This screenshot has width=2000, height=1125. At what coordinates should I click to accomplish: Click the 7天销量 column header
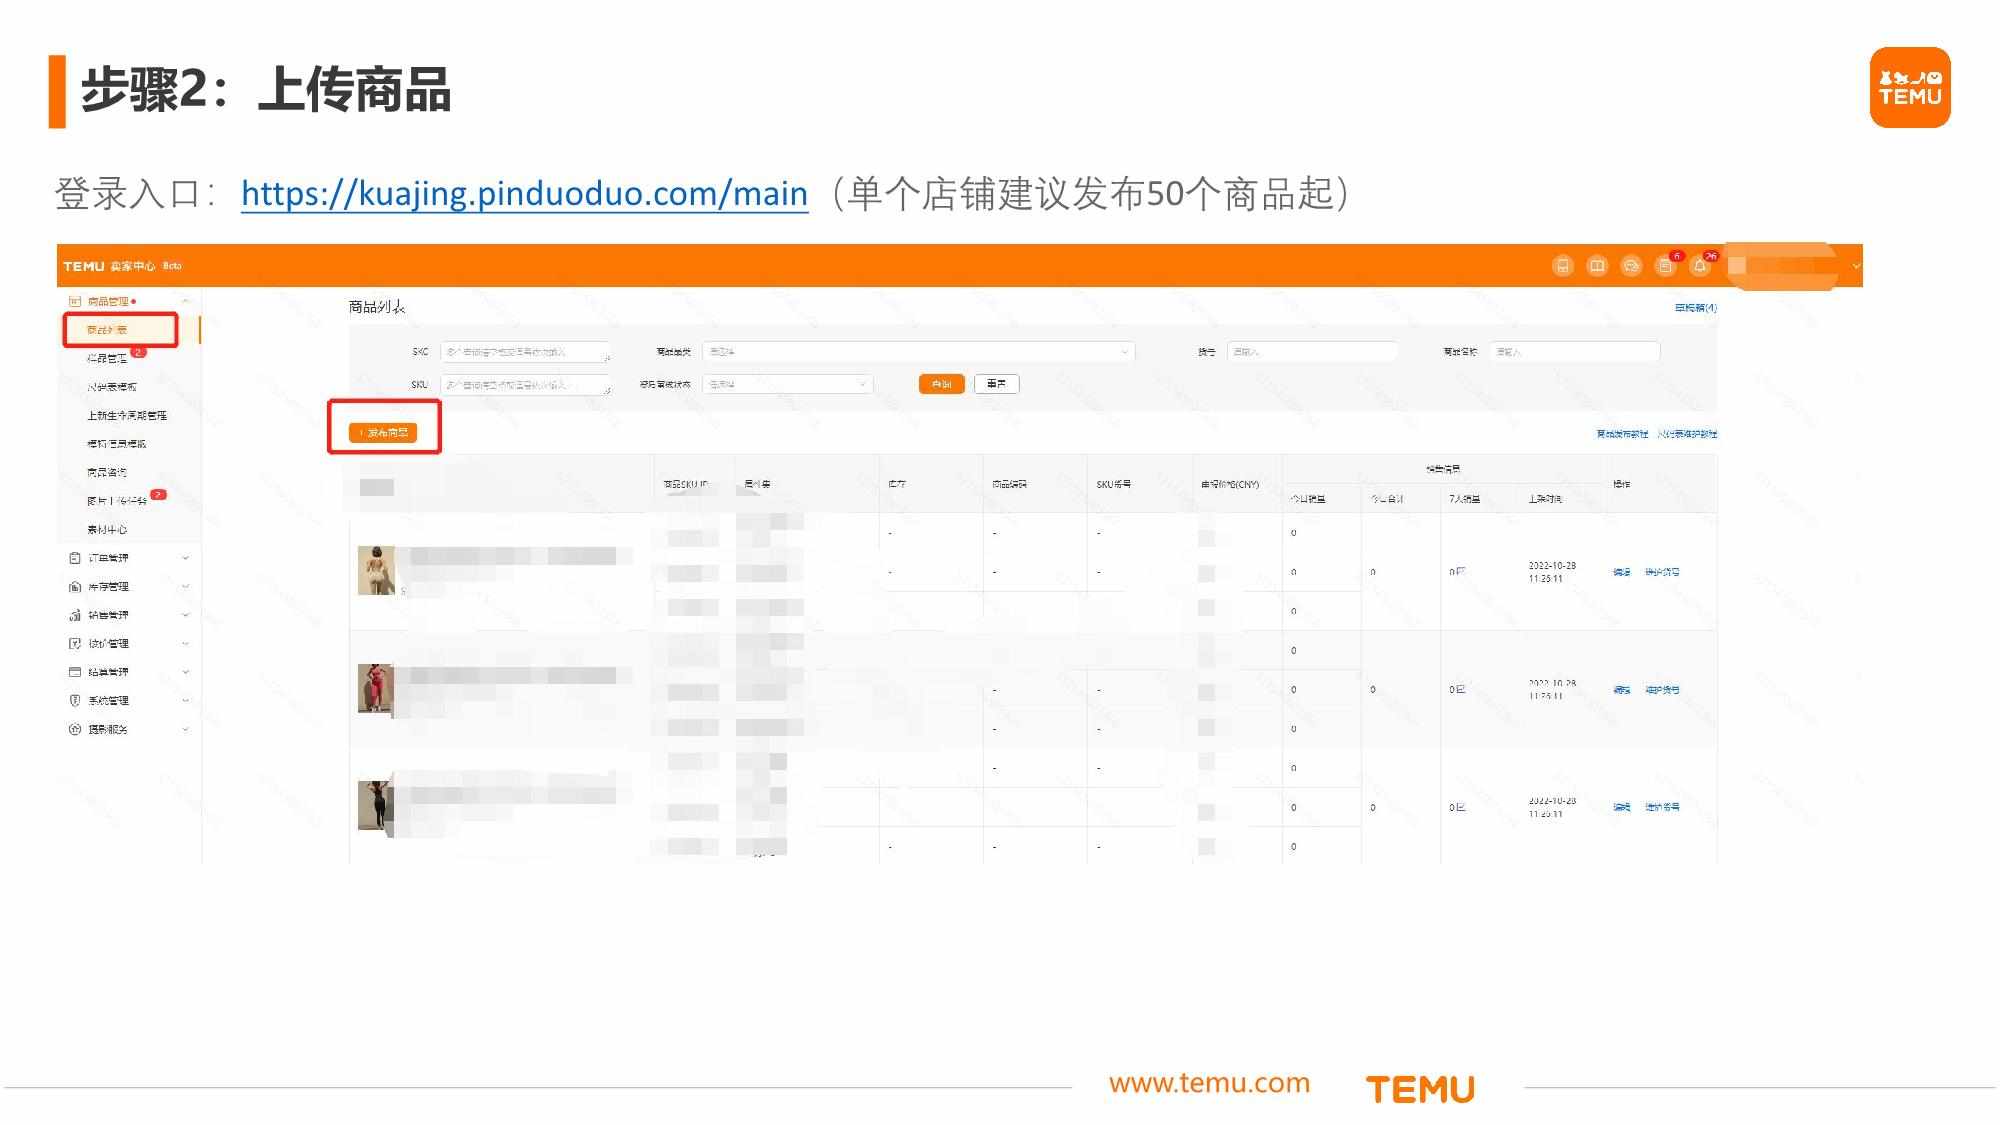(x=1464, y=499)
